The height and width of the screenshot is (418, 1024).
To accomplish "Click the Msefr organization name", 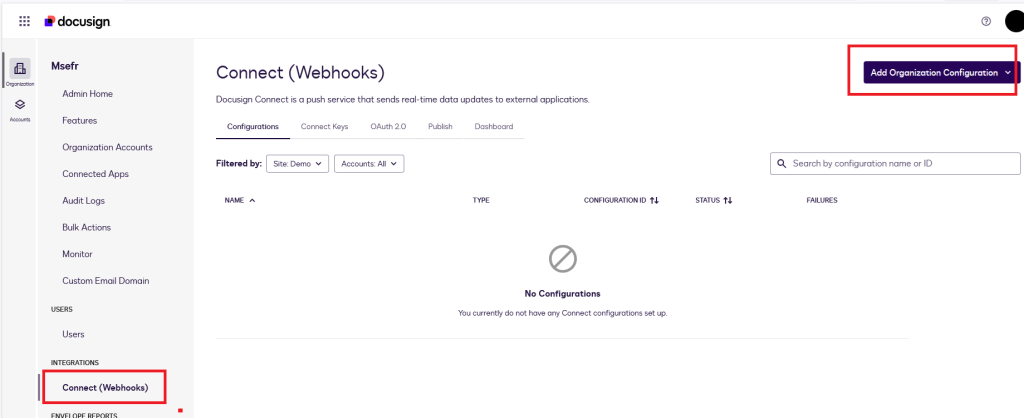I will [x=65, y=65].
